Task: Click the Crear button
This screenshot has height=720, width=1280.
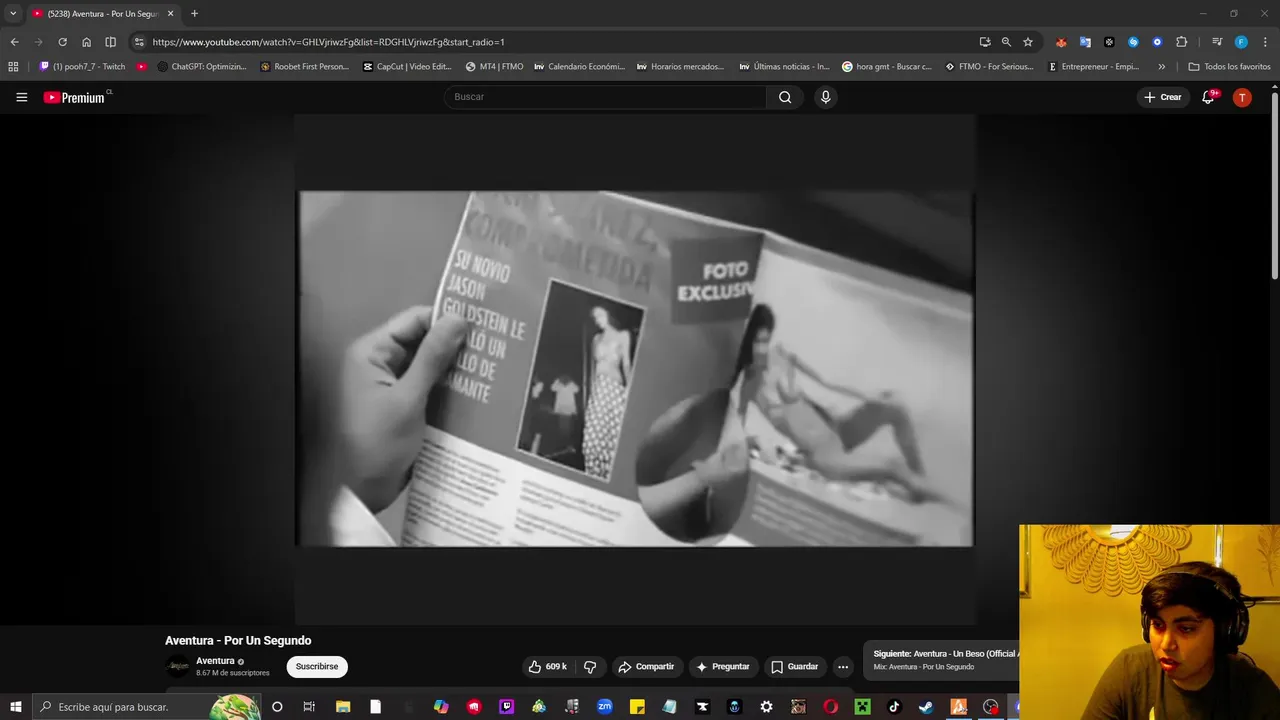Action: tap(1164, 97)
